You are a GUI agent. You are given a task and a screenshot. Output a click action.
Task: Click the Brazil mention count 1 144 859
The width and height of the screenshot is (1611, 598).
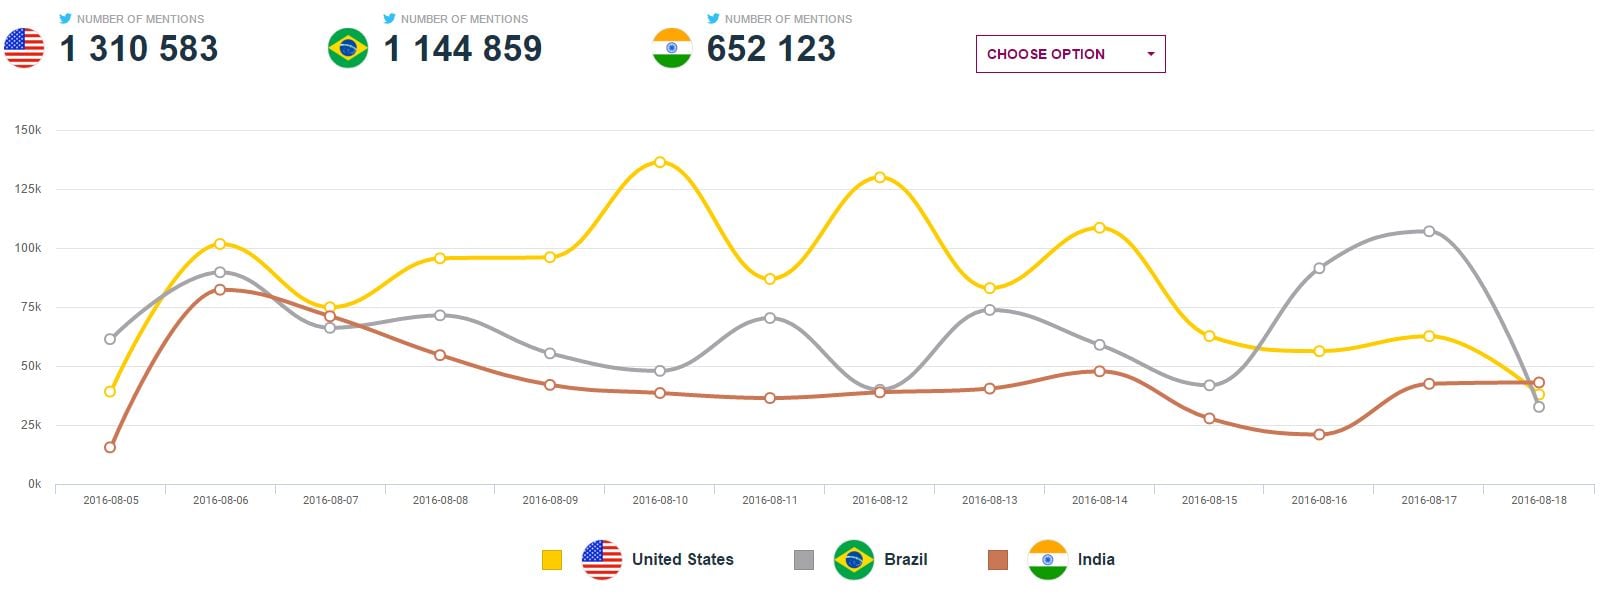click(x=462, y=49)
